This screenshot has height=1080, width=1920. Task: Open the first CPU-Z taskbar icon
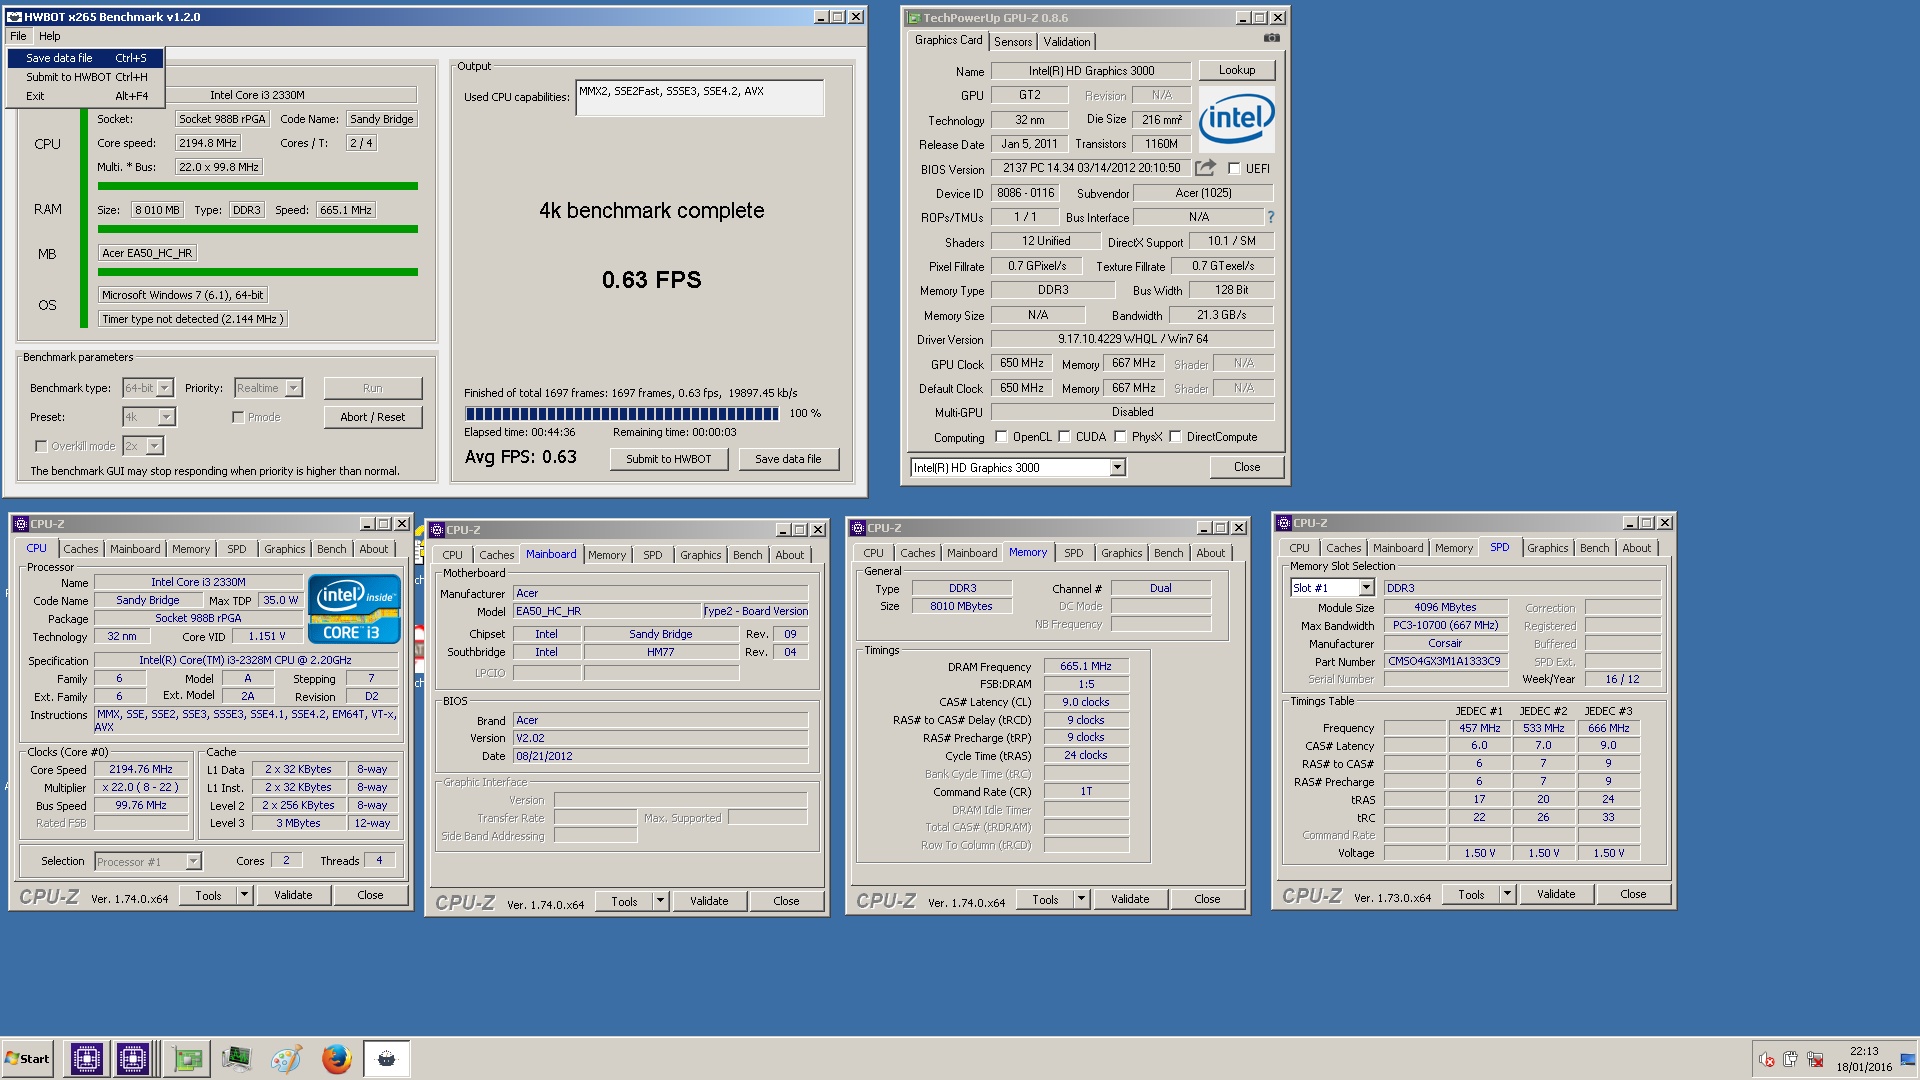[x=86, y=1058]
